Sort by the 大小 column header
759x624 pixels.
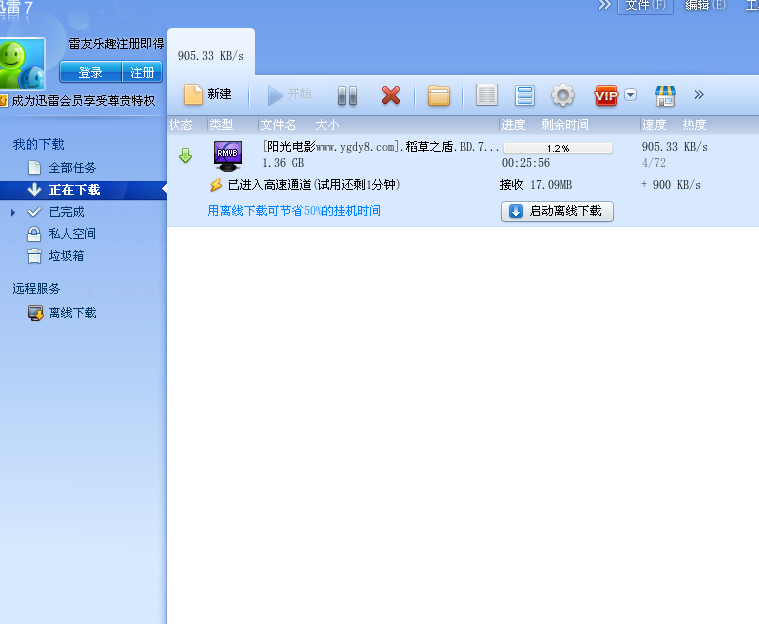[x=327, y=125]
